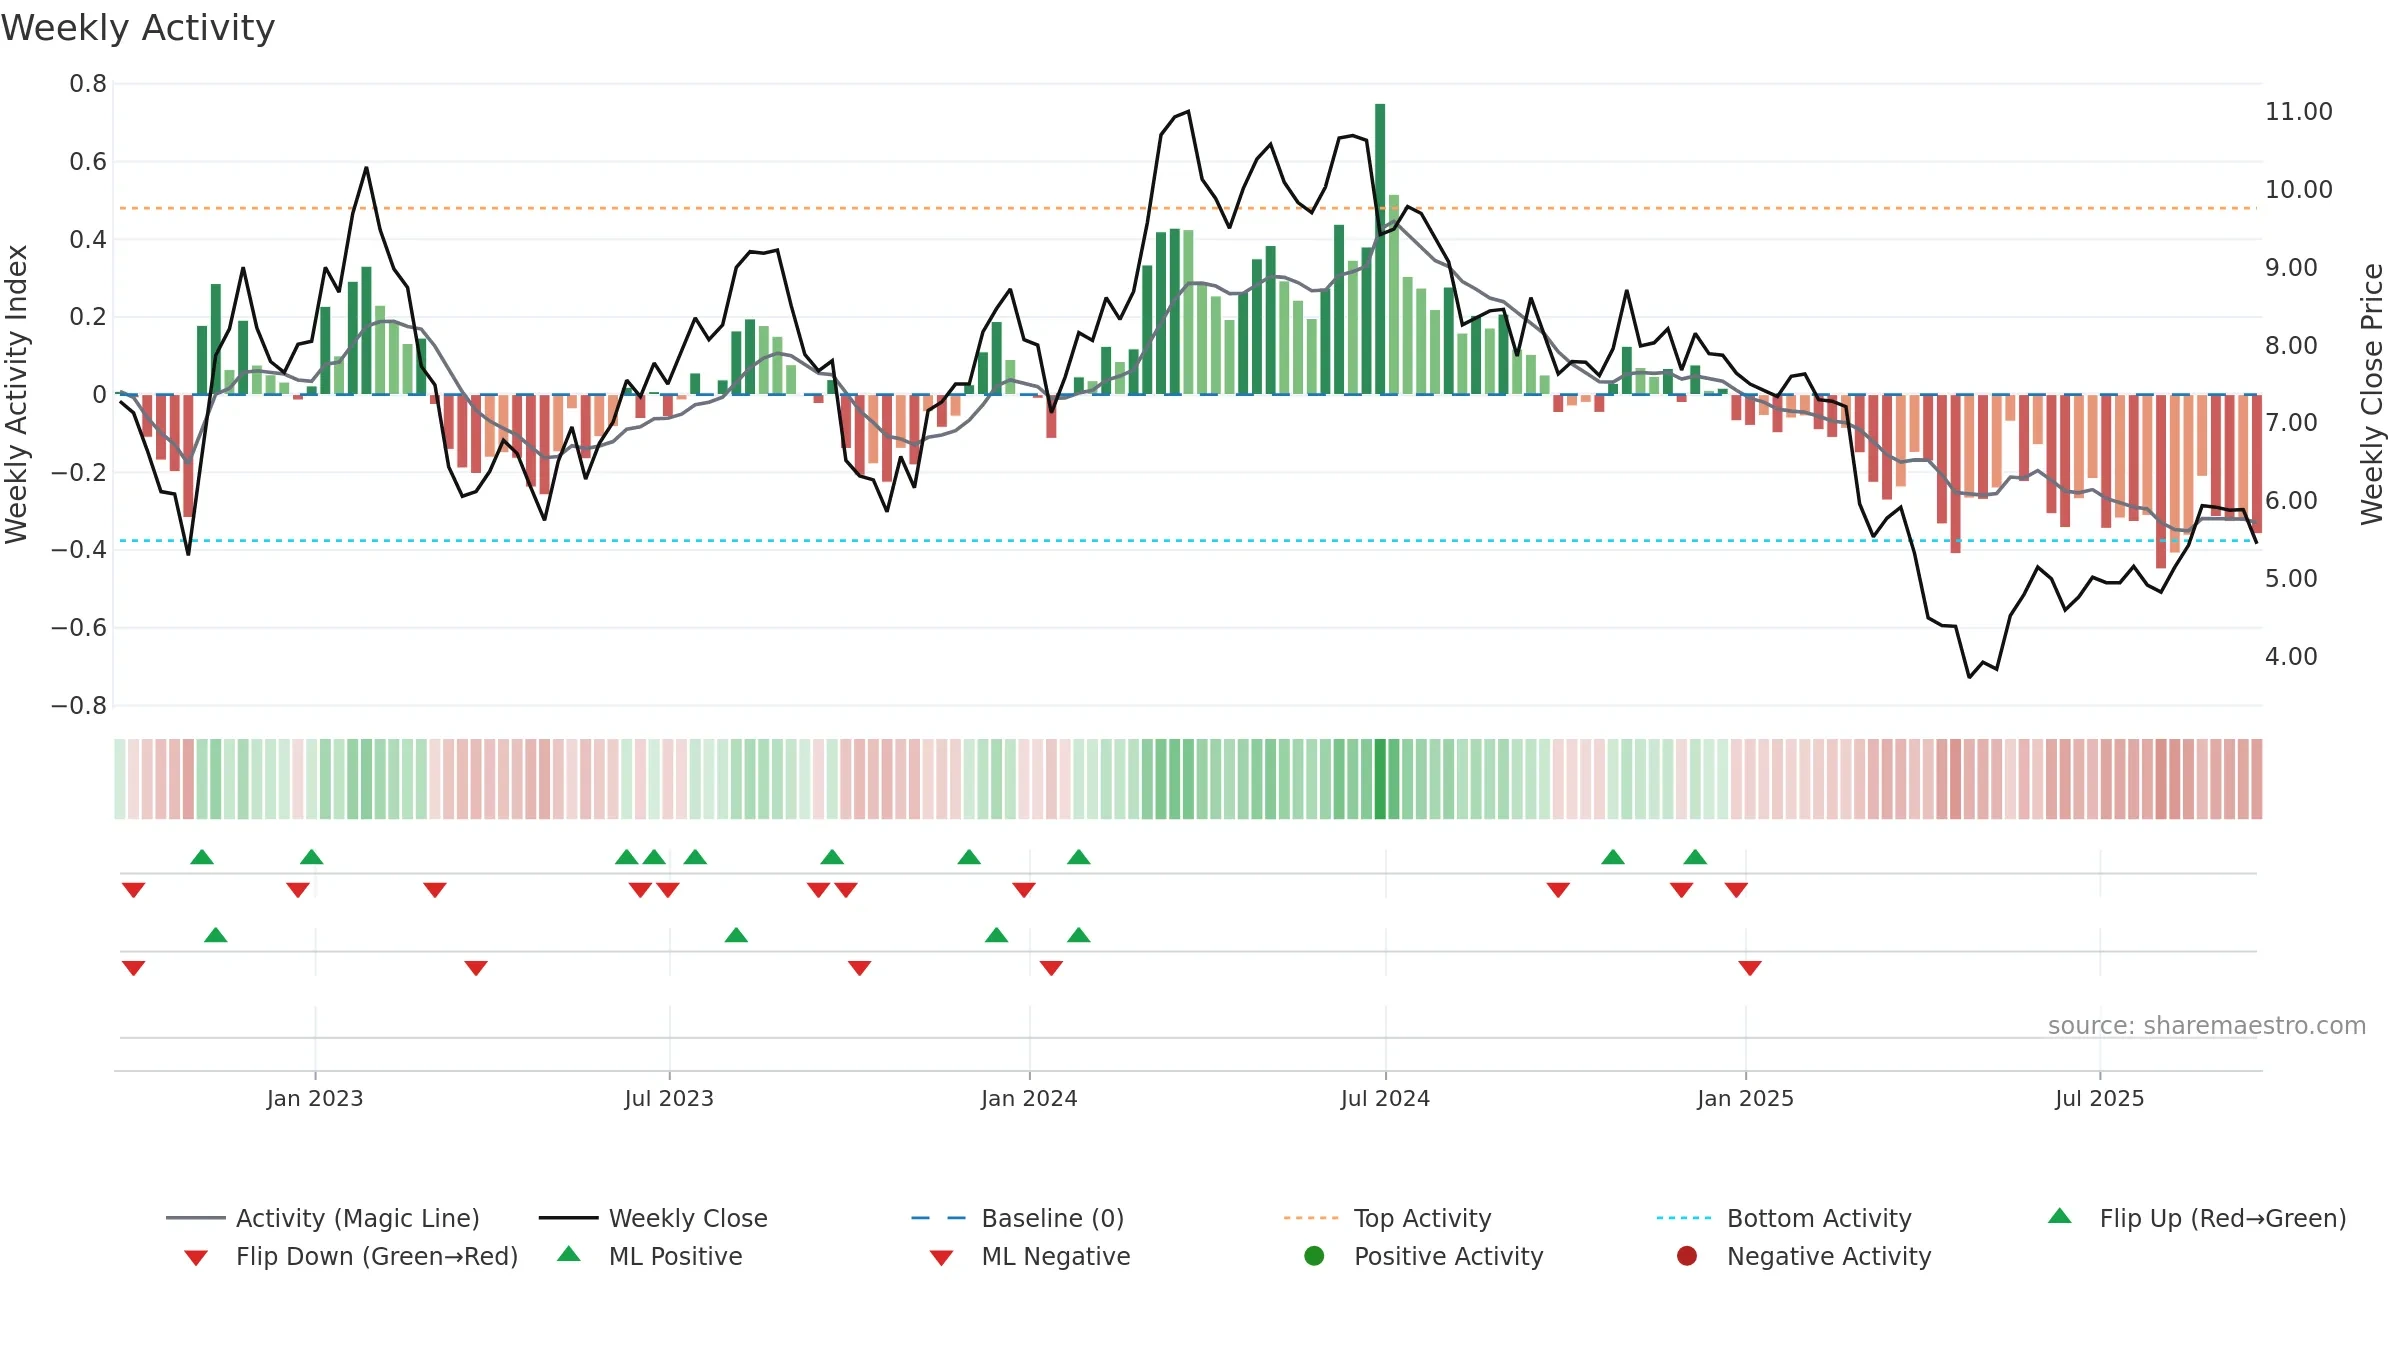Click the red triangle icon beside Flip Down legend
Image resolution: width=2400 pixels, height=1350 pixels.
(x=196, y=1258)
